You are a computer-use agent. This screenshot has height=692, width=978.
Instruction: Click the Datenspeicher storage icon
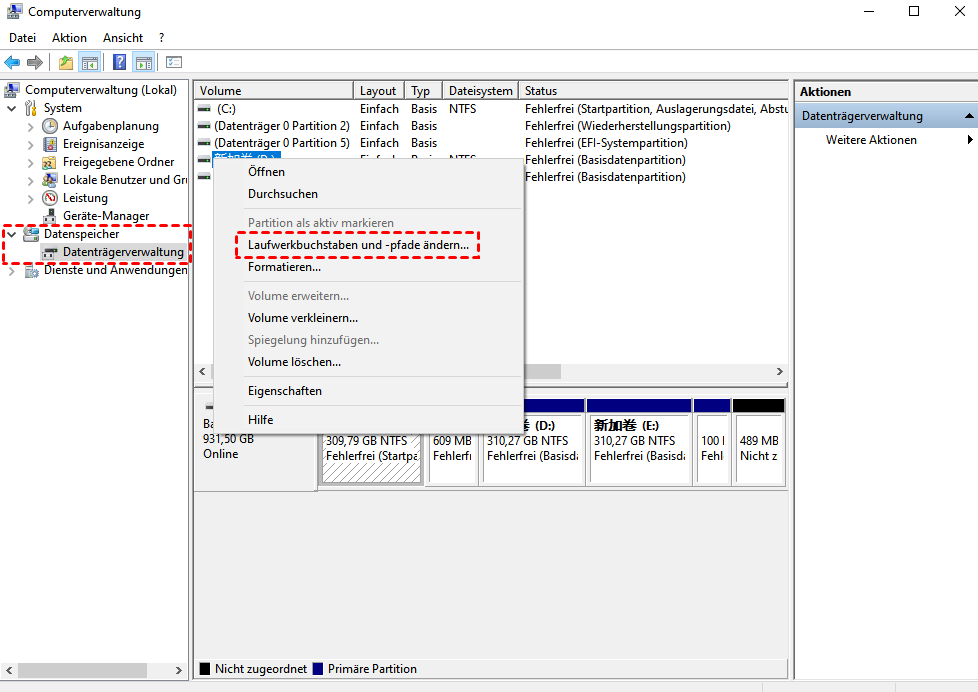click(x=31, y=234)
